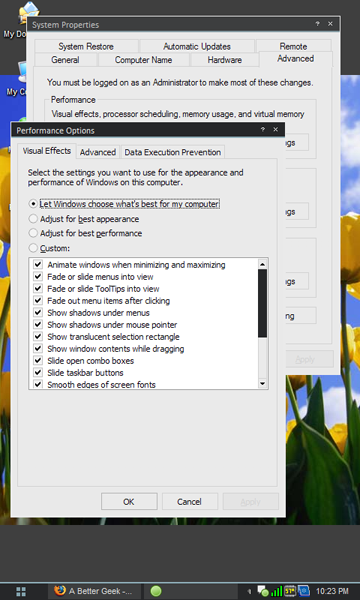Click Apply in Performance Options
The image size is (360, 600).
pyautogui.click(x=251, y=502)
